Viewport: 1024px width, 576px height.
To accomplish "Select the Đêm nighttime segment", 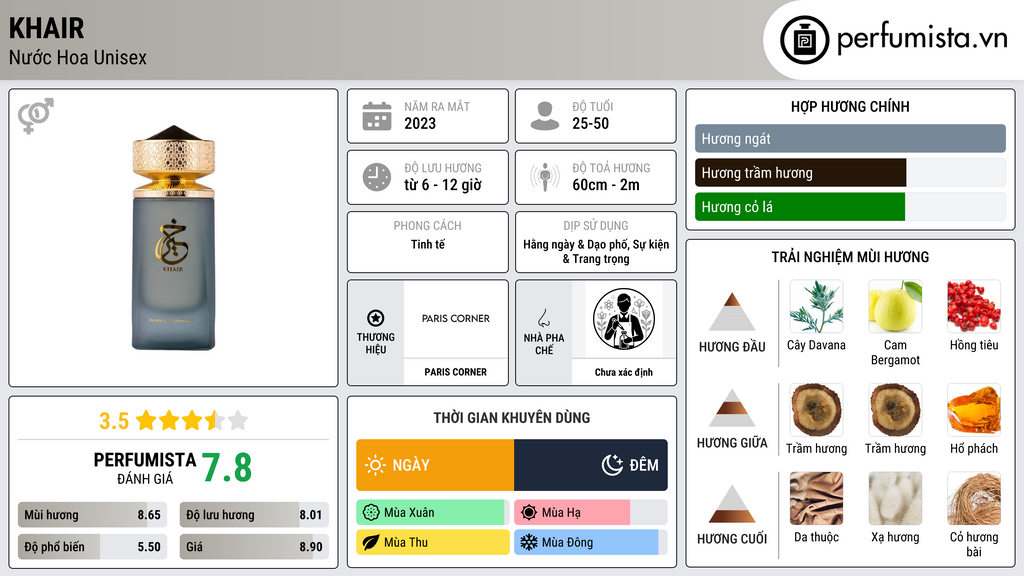I will (x=591, y=465).
